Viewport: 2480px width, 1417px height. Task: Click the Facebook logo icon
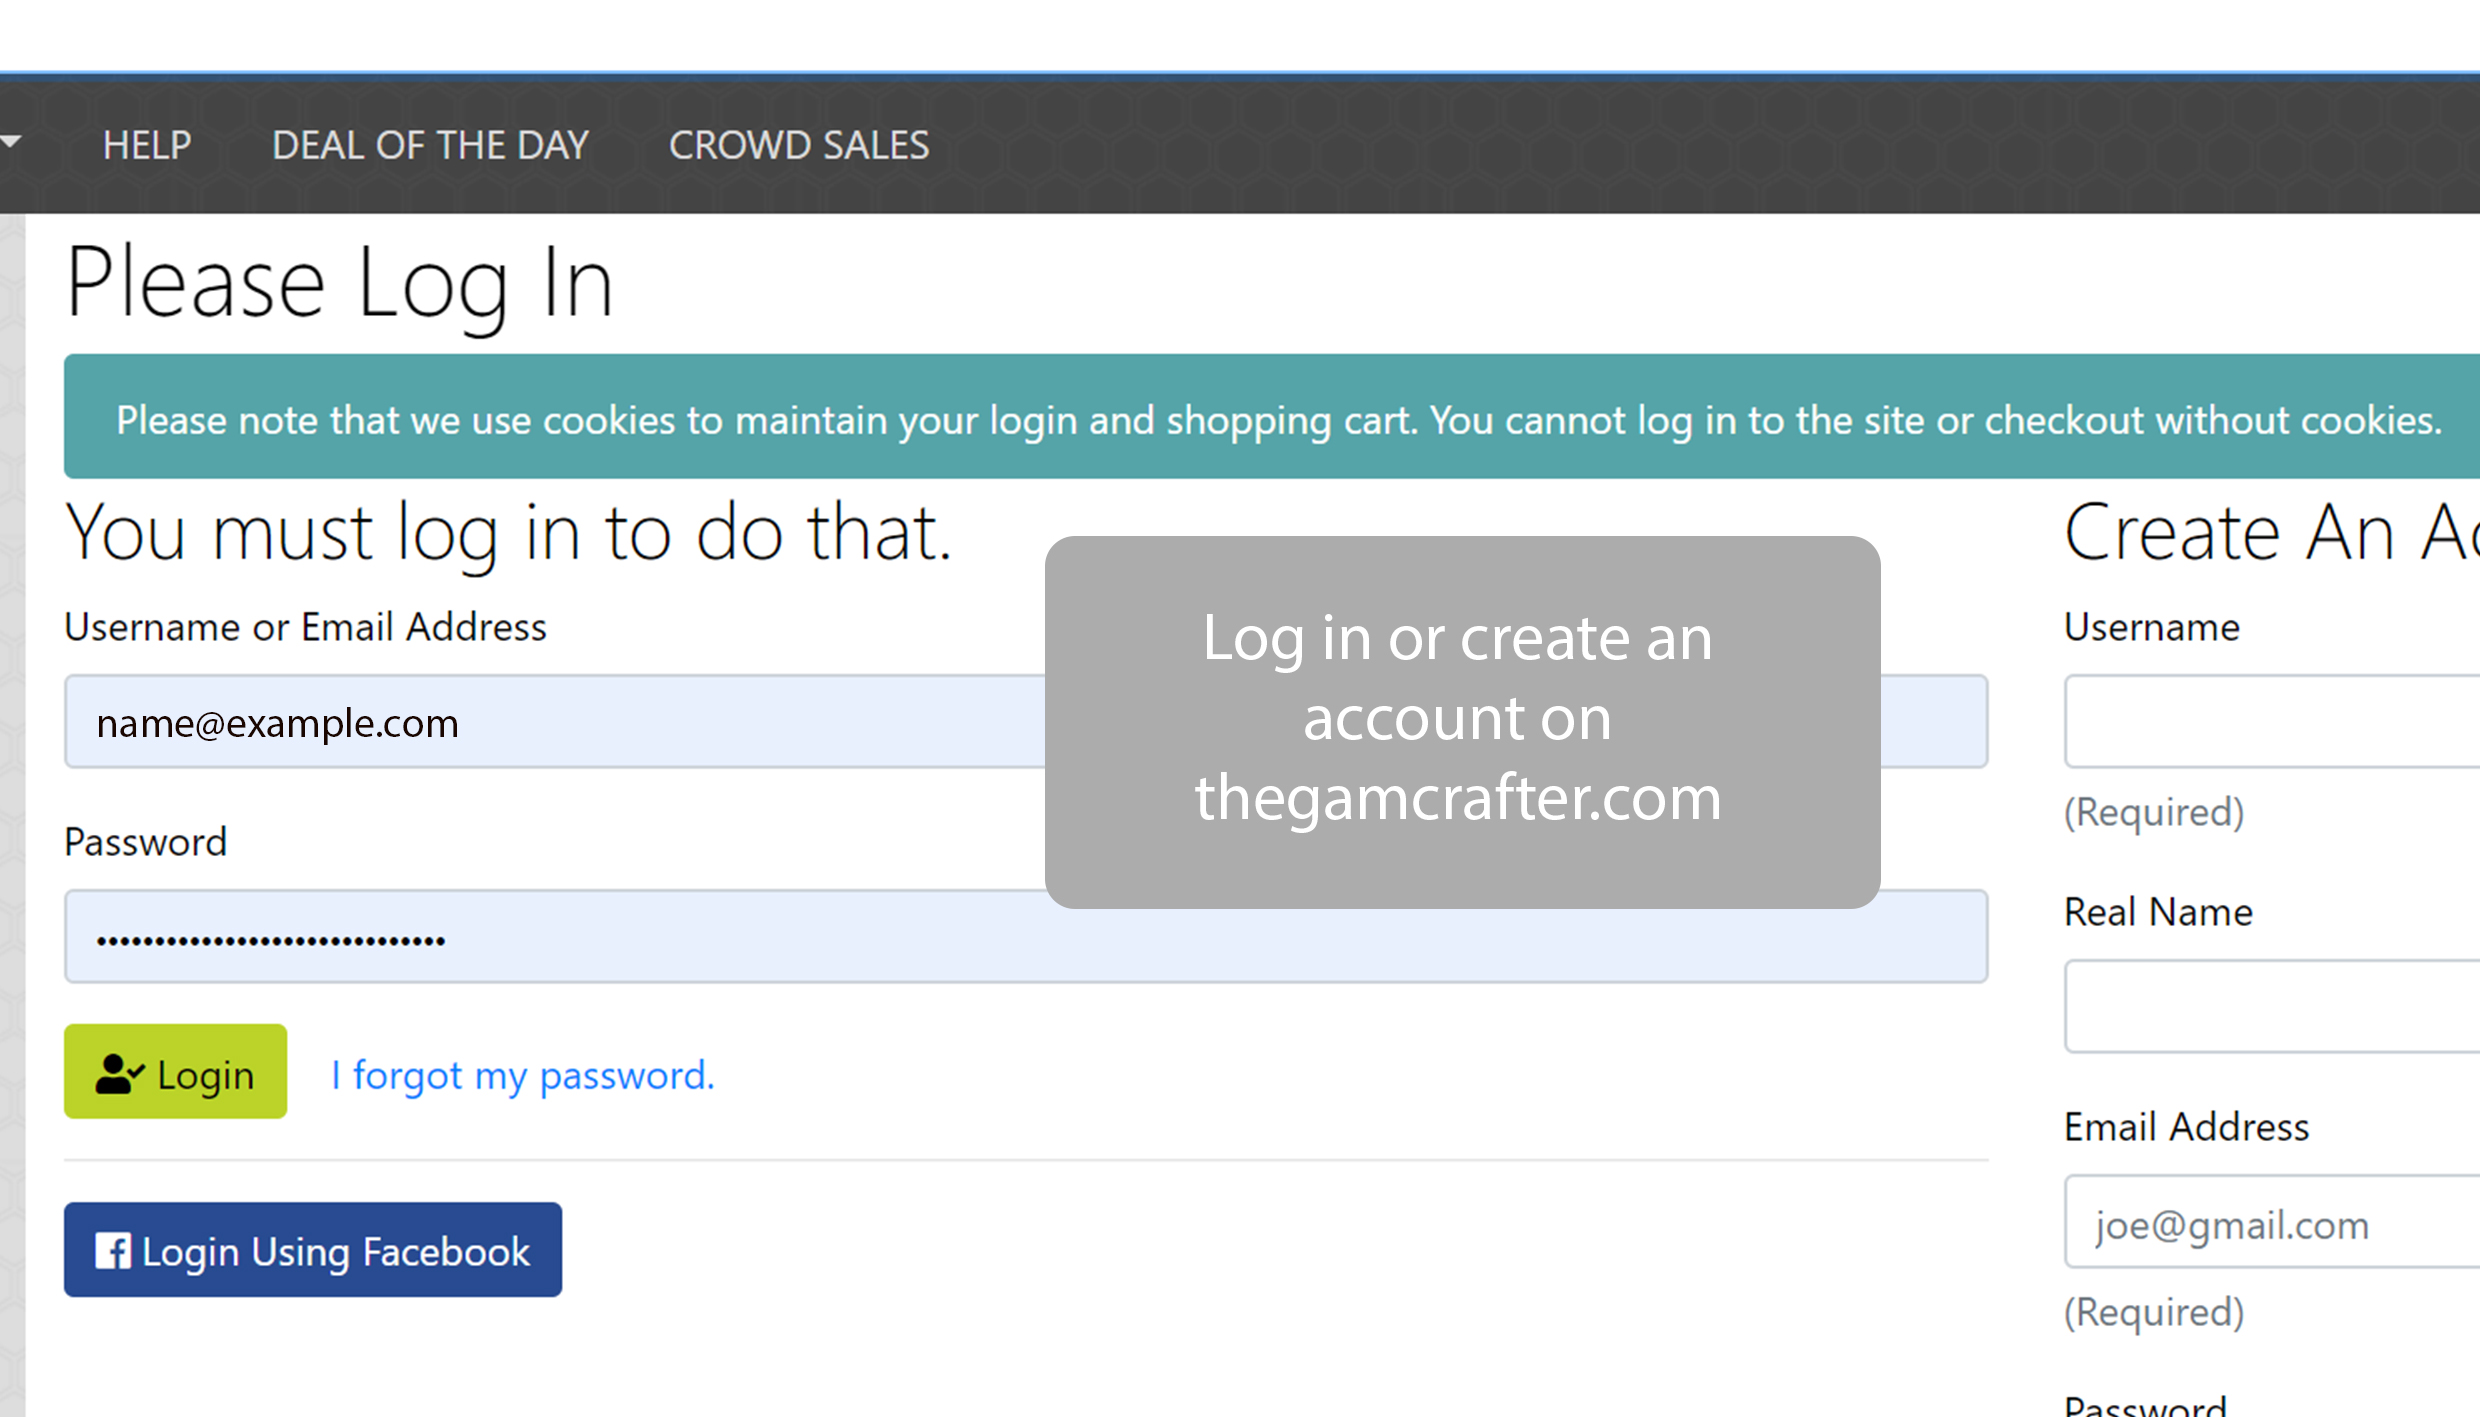point(112,1251)
